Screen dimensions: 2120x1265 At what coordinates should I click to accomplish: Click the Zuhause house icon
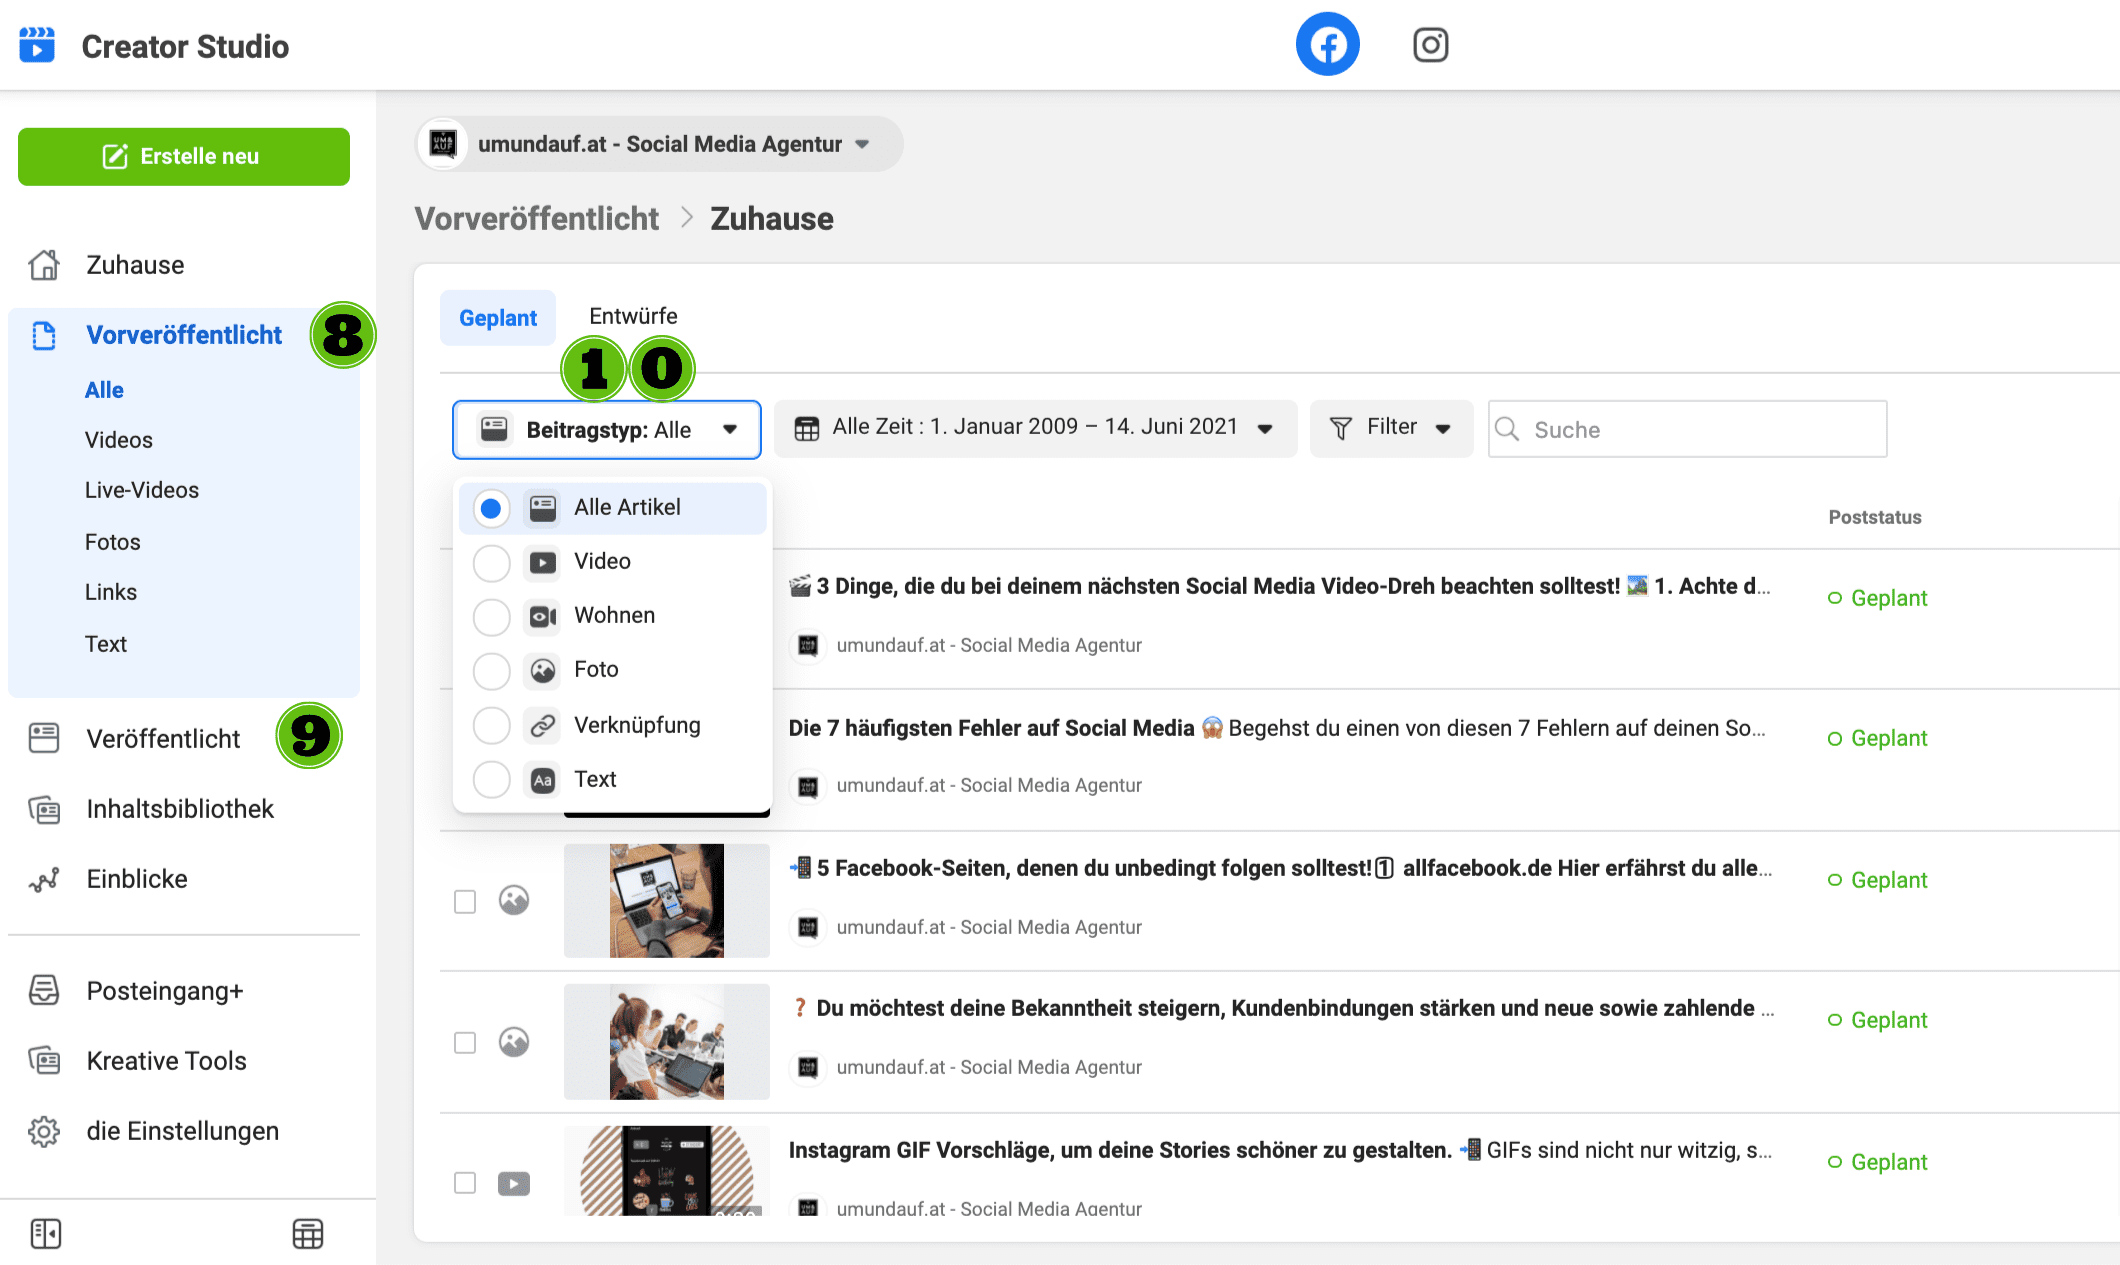tap(44, 265)
